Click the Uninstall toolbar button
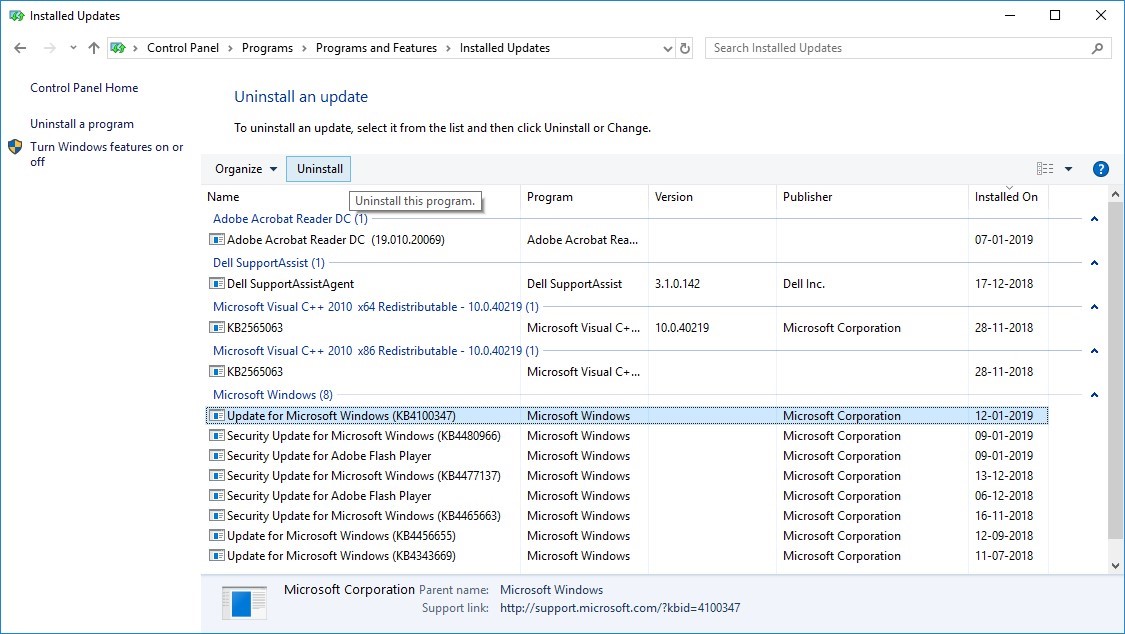 [319, 169]
